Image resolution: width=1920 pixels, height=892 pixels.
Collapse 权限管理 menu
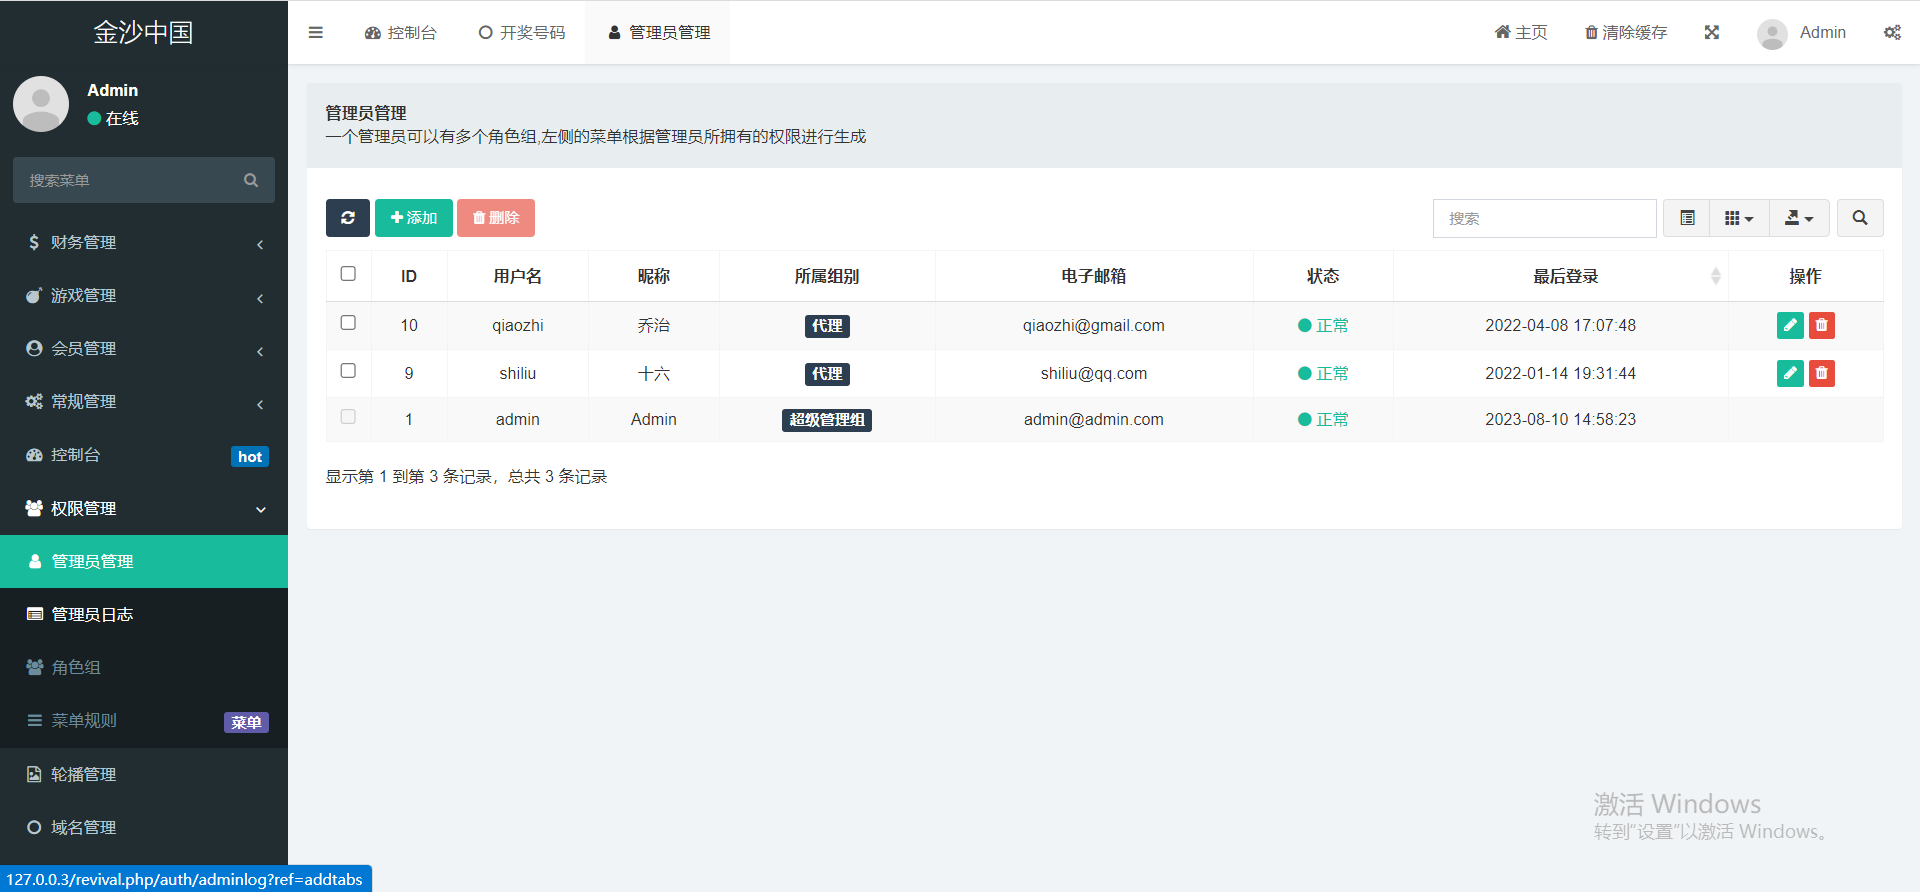pos(144,508)
